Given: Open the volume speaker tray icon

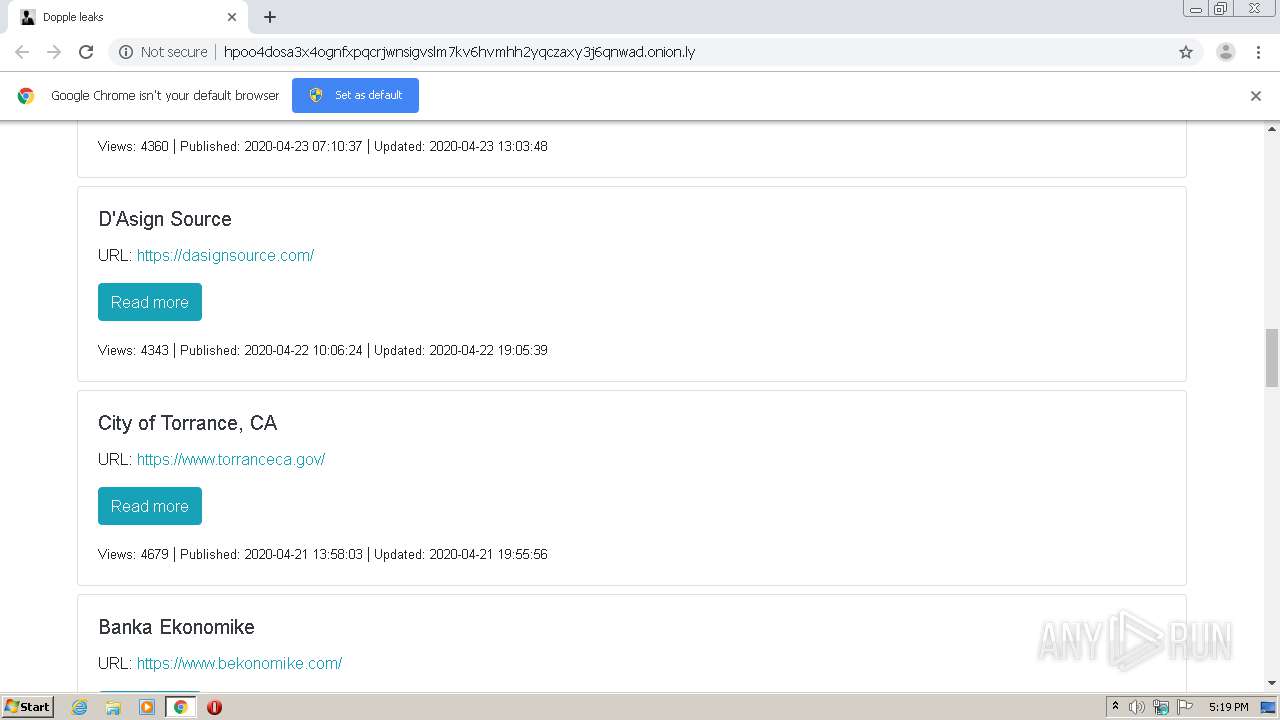Looking at the screenshot, I should pos(1137,707).
